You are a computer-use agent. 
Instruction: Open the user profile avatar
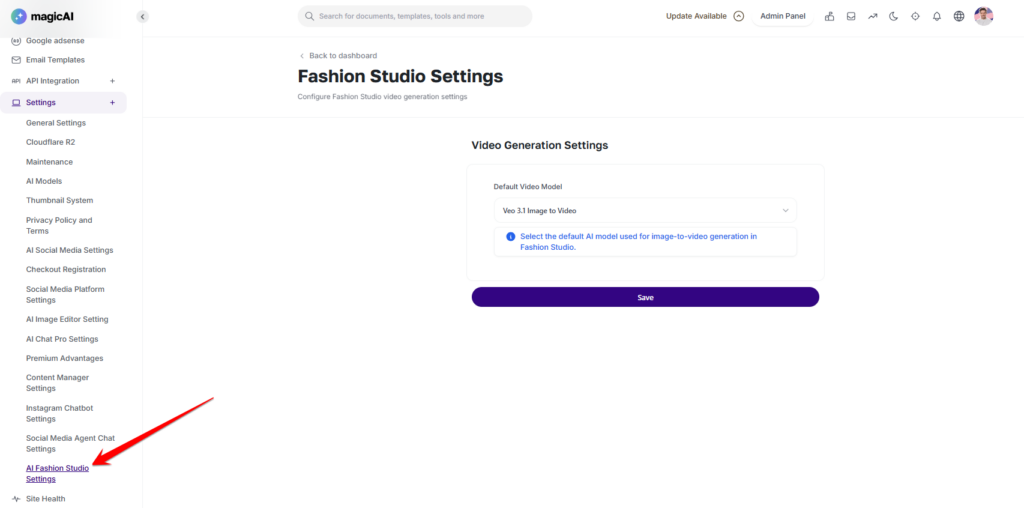pos(983,16)
